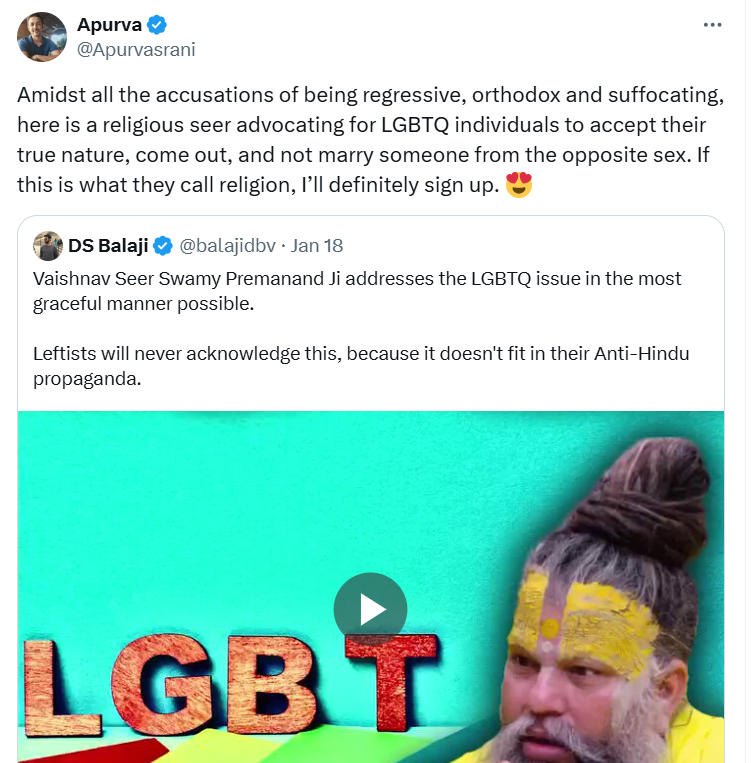Open the @balajidbv handle
This screenshot has width=755, height=763.
[228, 246]
